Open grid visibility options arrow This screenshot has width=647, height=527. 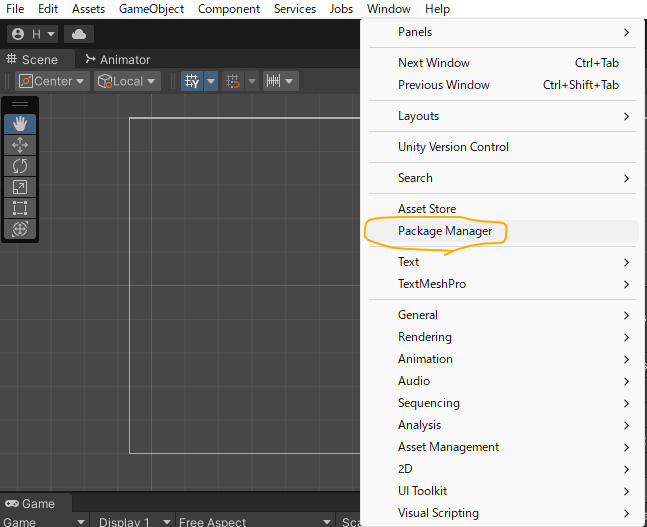tap(211, 81)
